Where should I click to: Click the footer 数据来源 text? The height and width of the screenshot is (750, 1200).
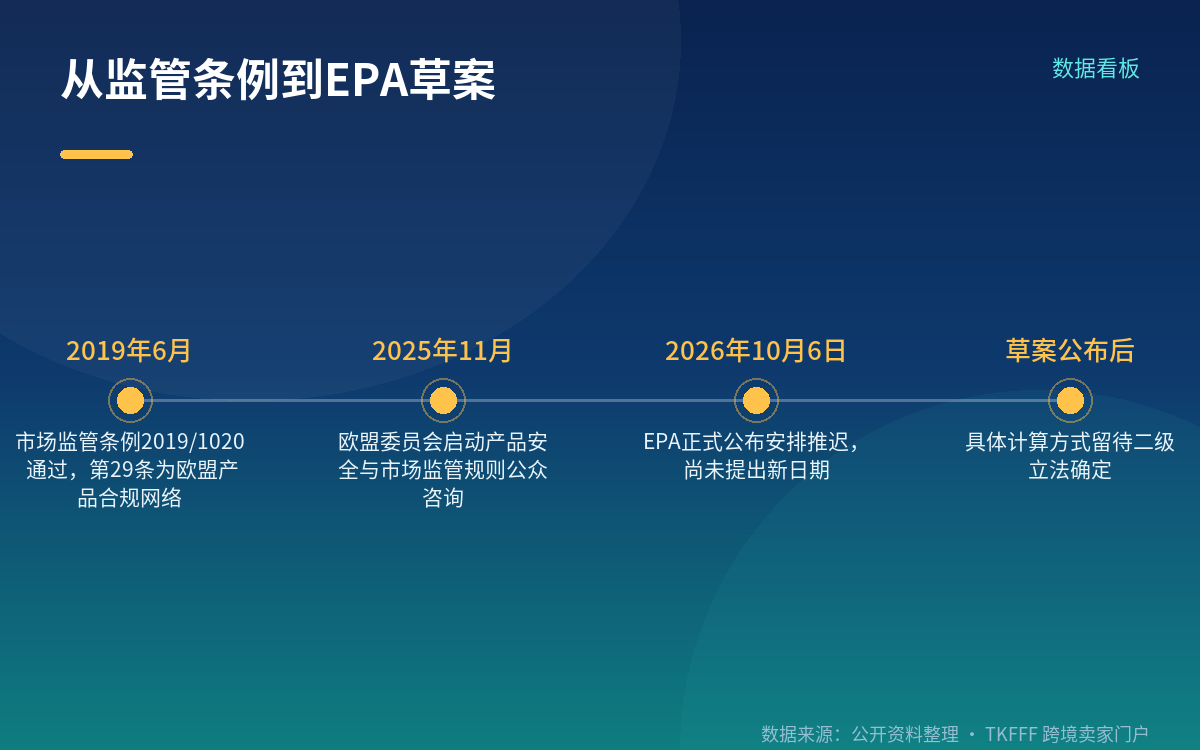pos(955,734)
